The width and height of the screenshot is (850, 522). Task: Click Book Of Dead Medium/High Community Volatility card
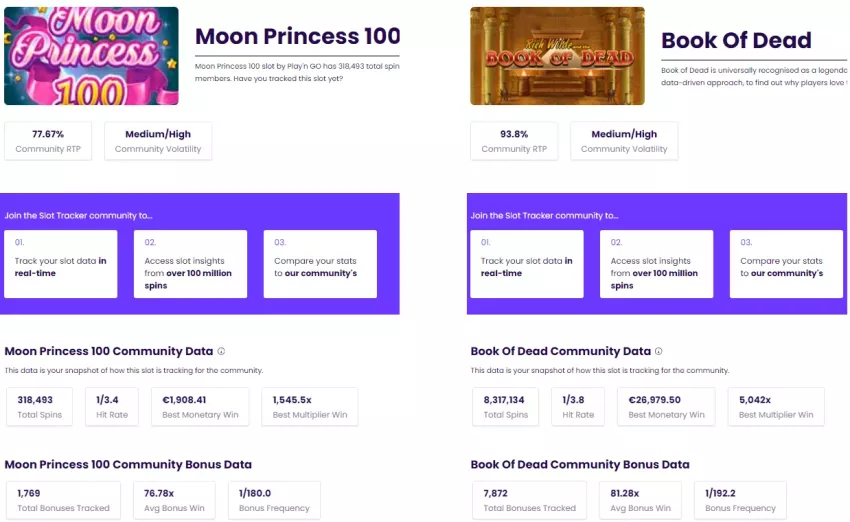pos(624,141)
